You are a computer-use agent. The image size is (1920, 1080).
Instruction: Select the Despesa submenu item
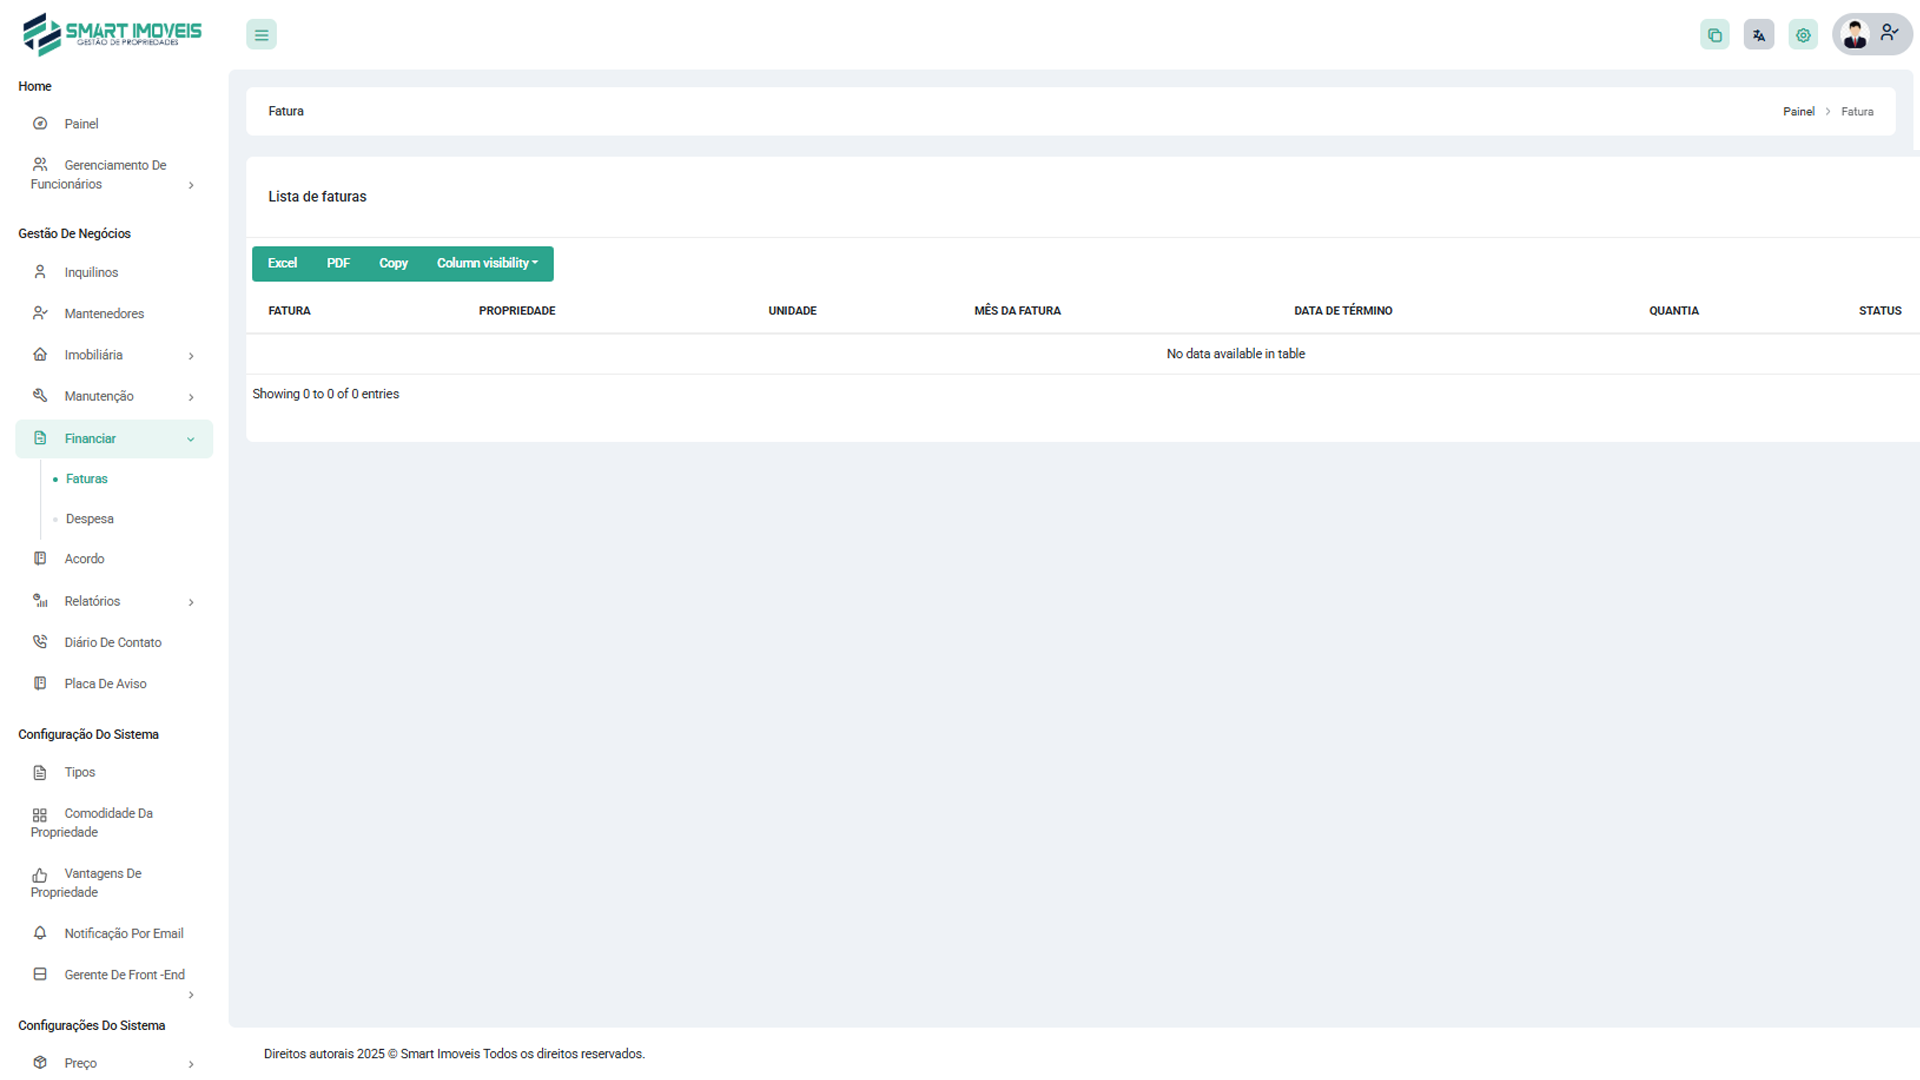coord(89,519)
